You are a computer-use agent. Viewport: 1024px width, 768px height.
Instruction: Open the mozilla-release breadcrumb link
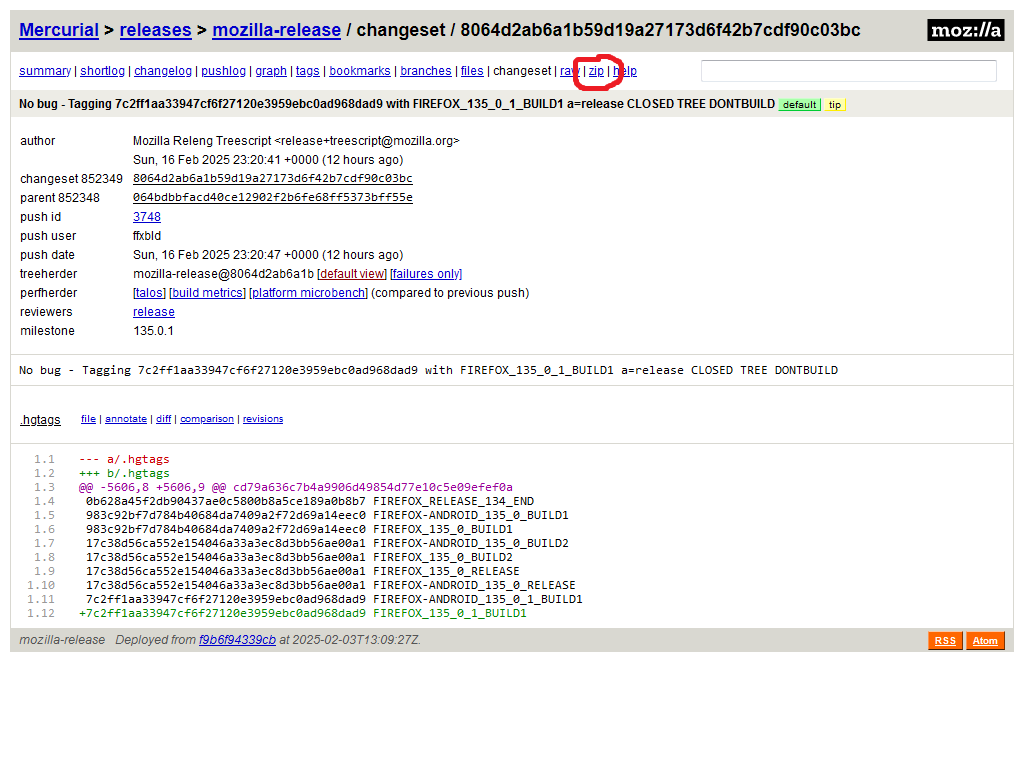pyautogui.click(x=276, y=30)
